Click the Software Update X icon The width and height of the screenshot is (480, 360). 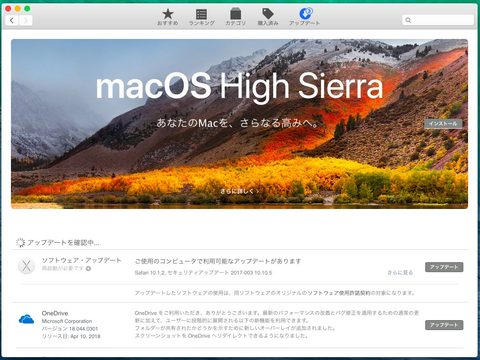[x=26, y=266]
